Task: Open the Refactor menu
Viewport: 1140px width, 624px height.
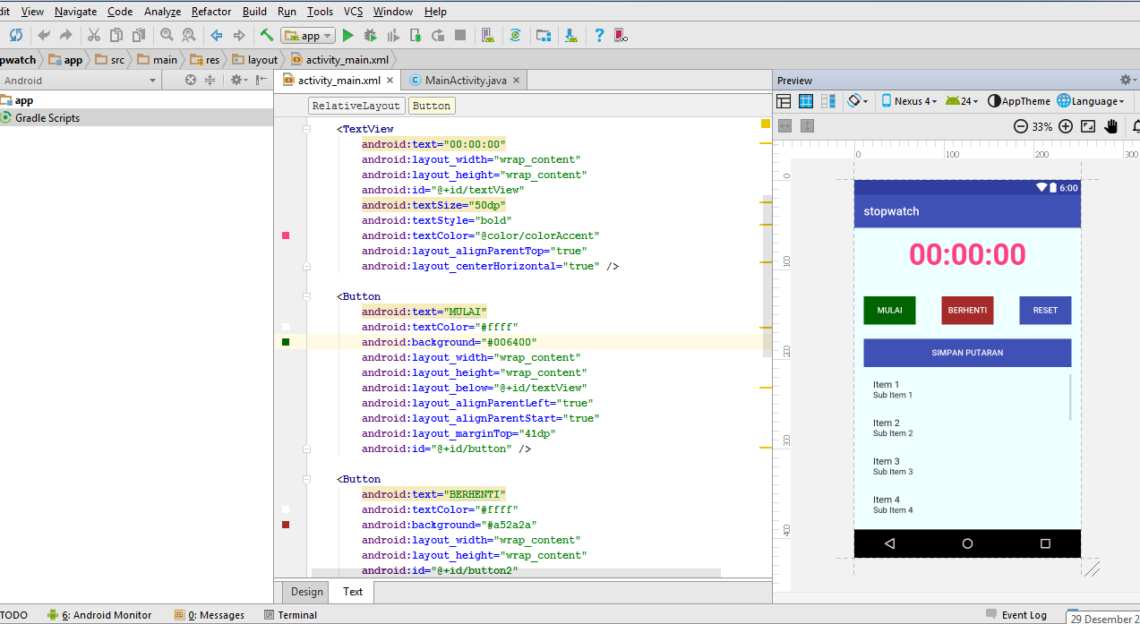Action: tap(211, 11)
